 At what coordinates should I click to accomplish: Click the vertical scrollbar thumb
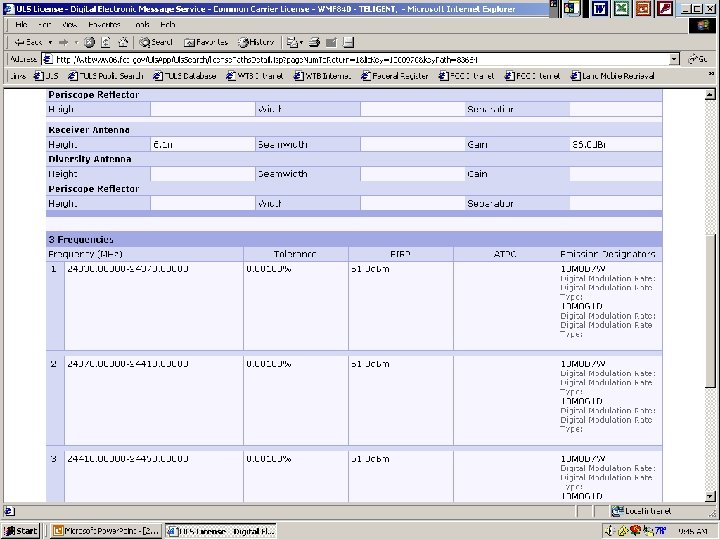pyautogui.click(x=710, y=310)
